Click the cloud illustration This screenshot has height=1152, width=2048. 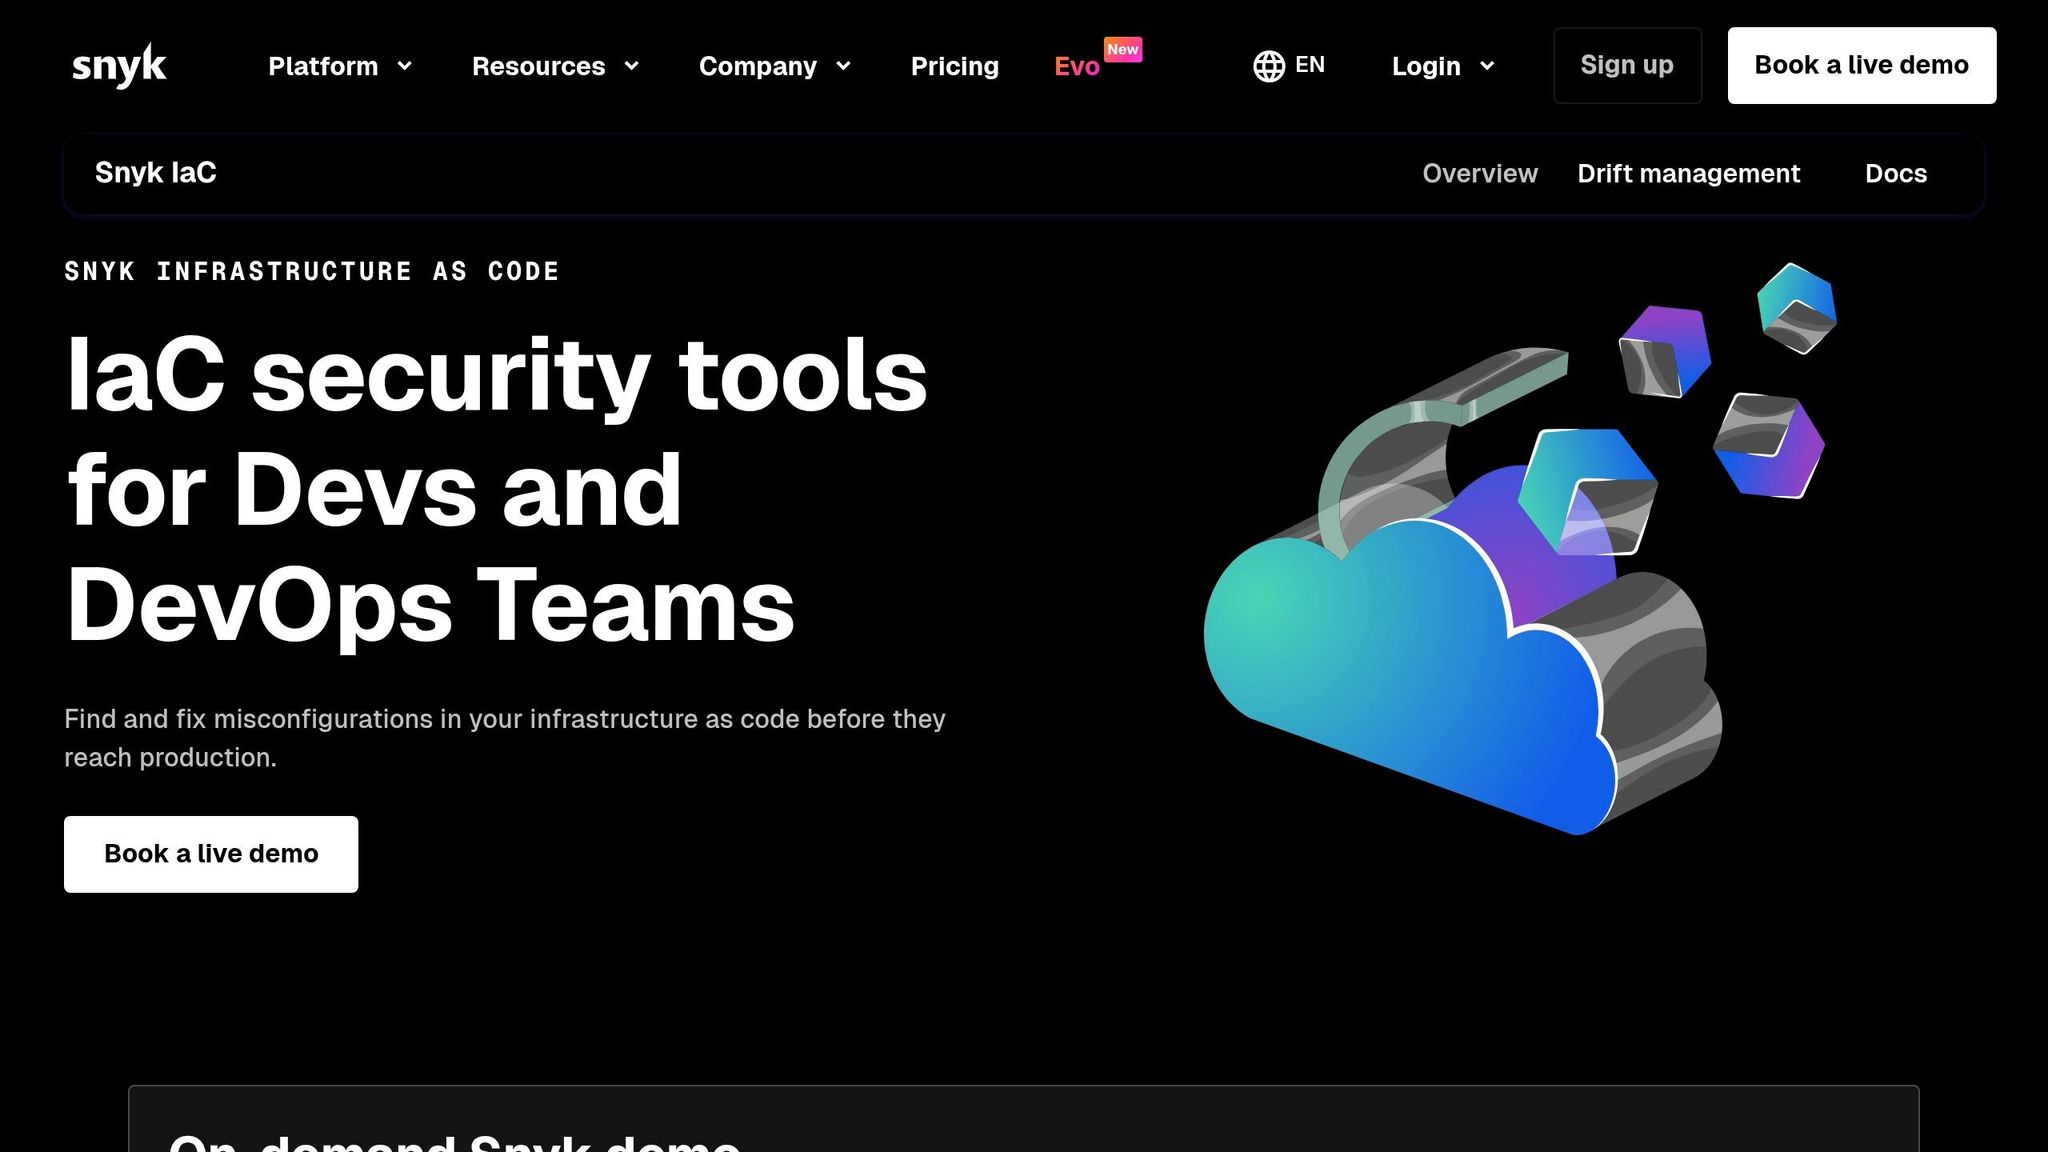coord(1520,549)
